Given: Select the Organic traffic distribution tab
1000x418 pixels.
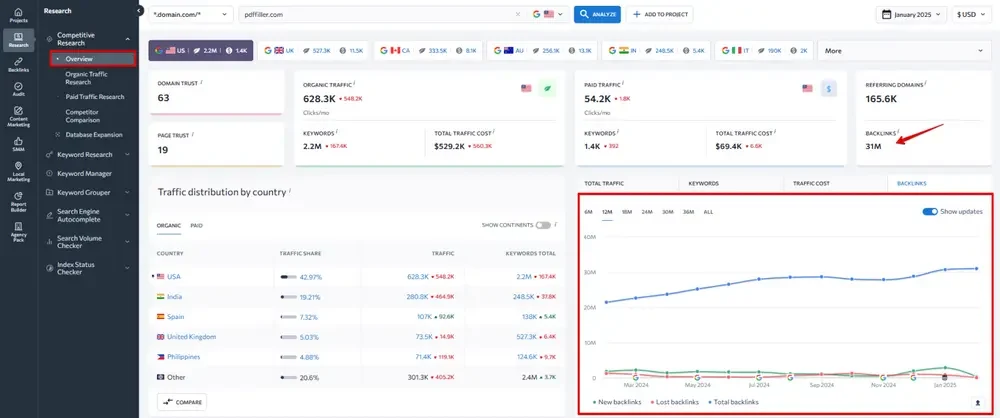Looking at the screenshot, I should click(x=169, y=225).
